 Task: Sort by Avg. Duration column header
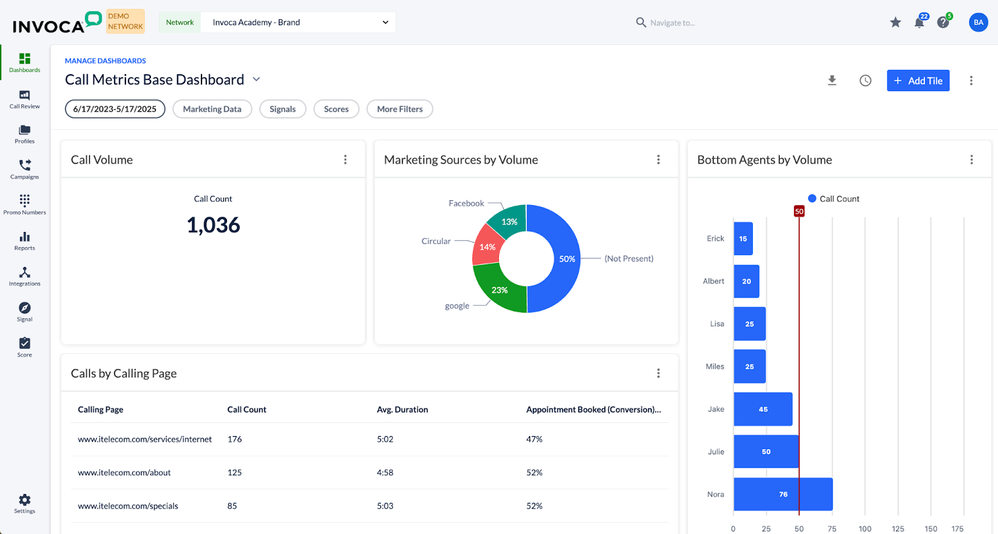(402, 409)
